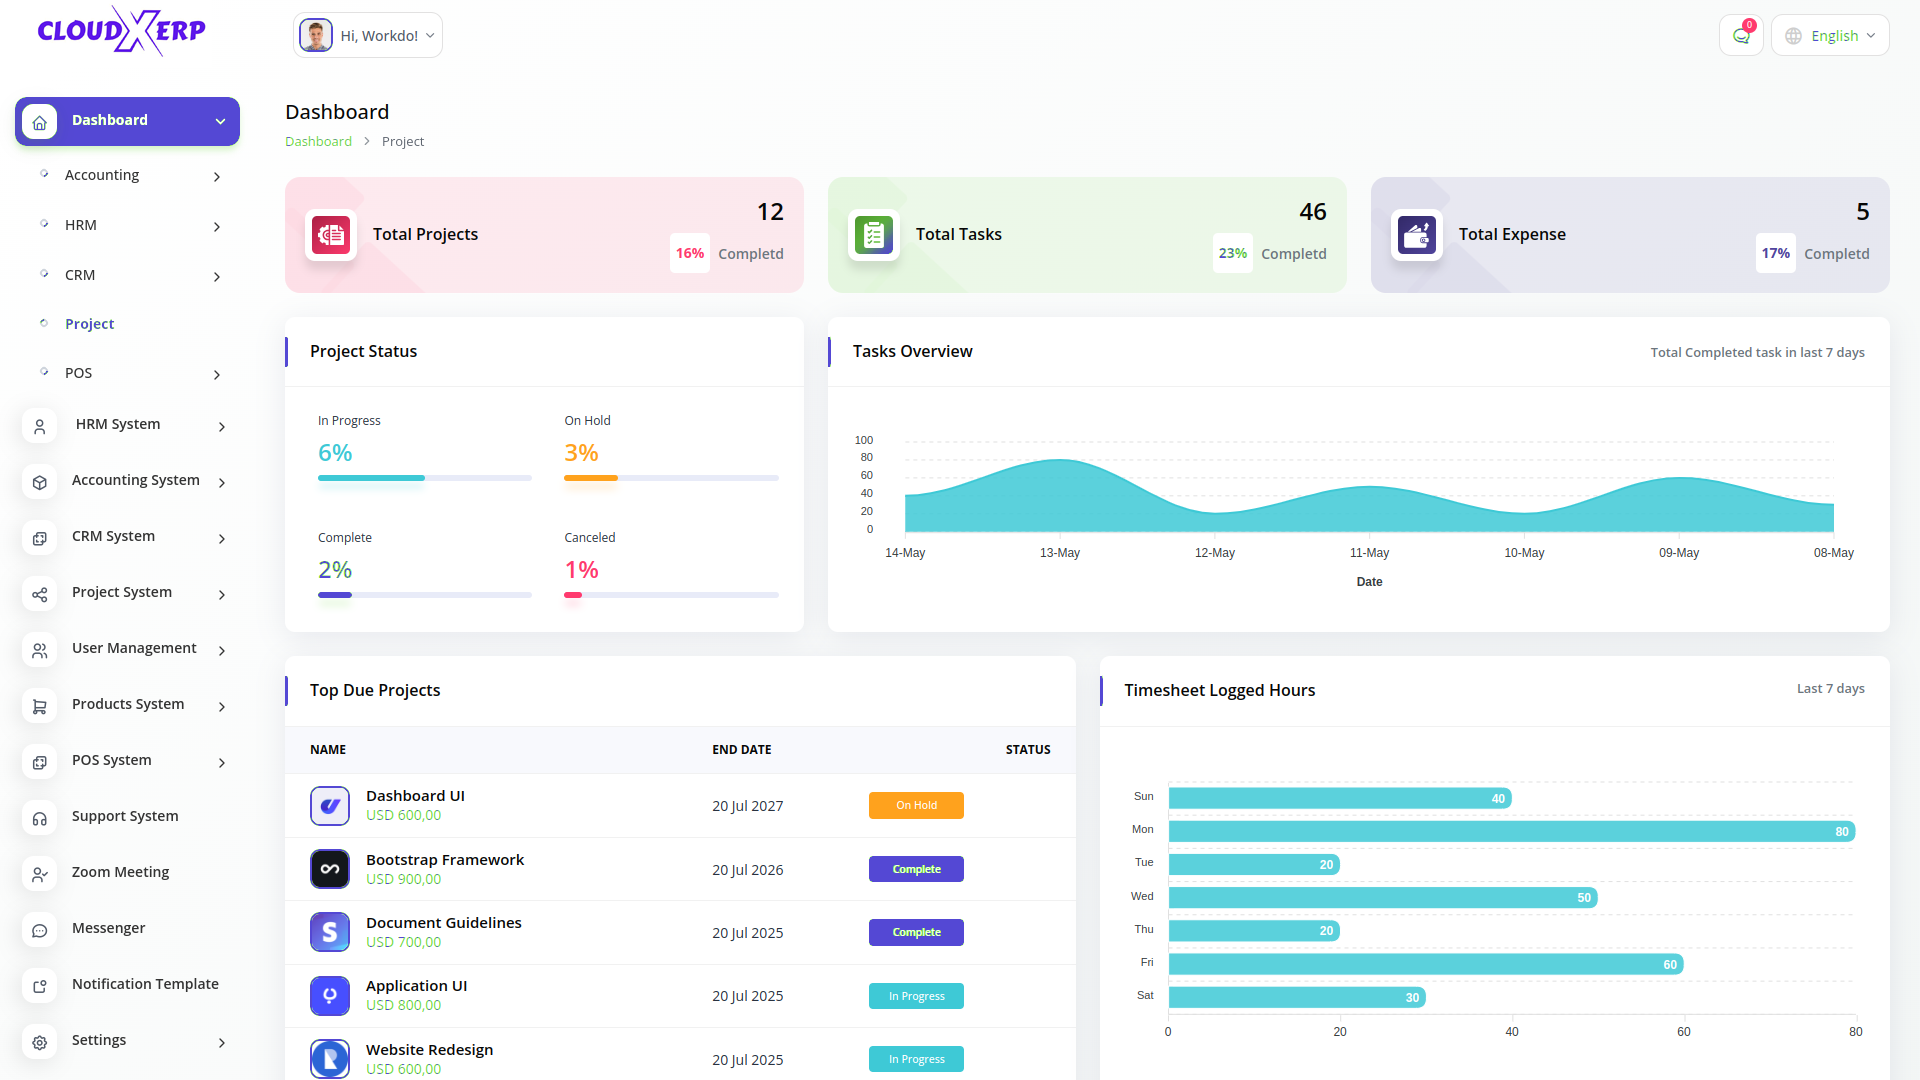This screenshot has width=1920, height=1080.
Task: Click the Mon bar in timesheet chart
Action: [1511, 831]
